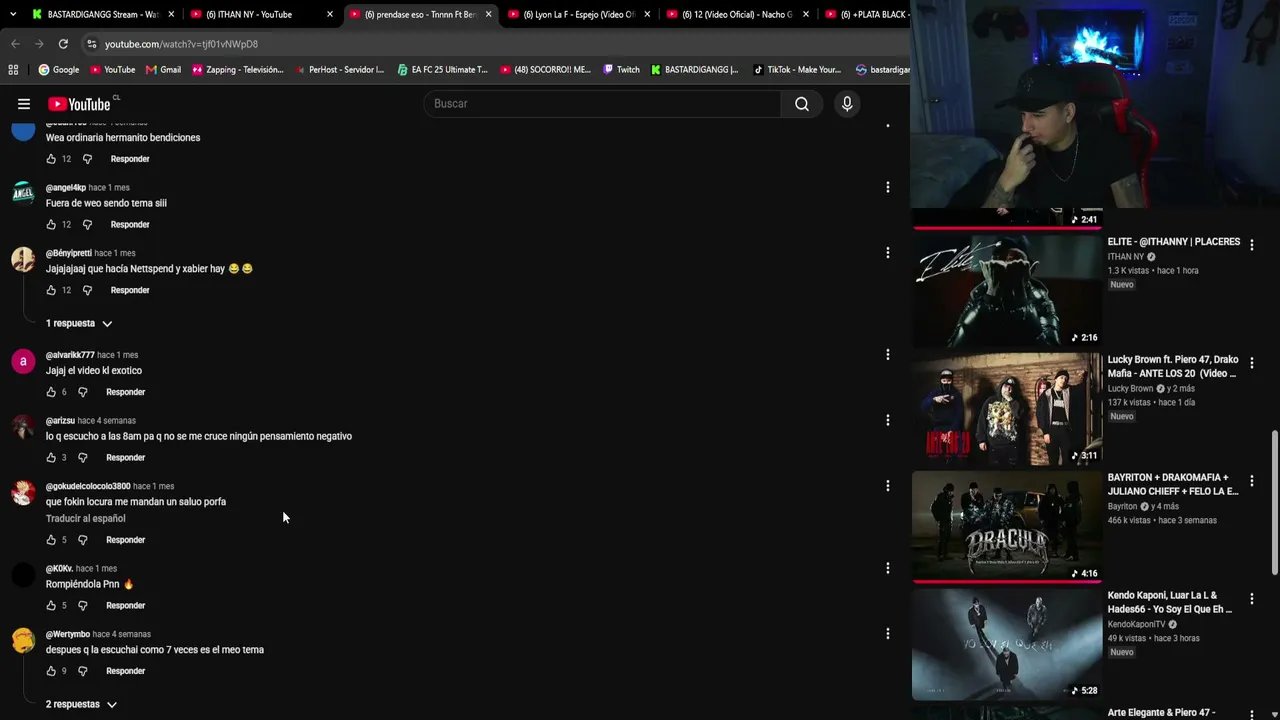Open @alvarikk777's profile avatar
1280x720 pixels.
pyautogui.click(x=23, y=362)
